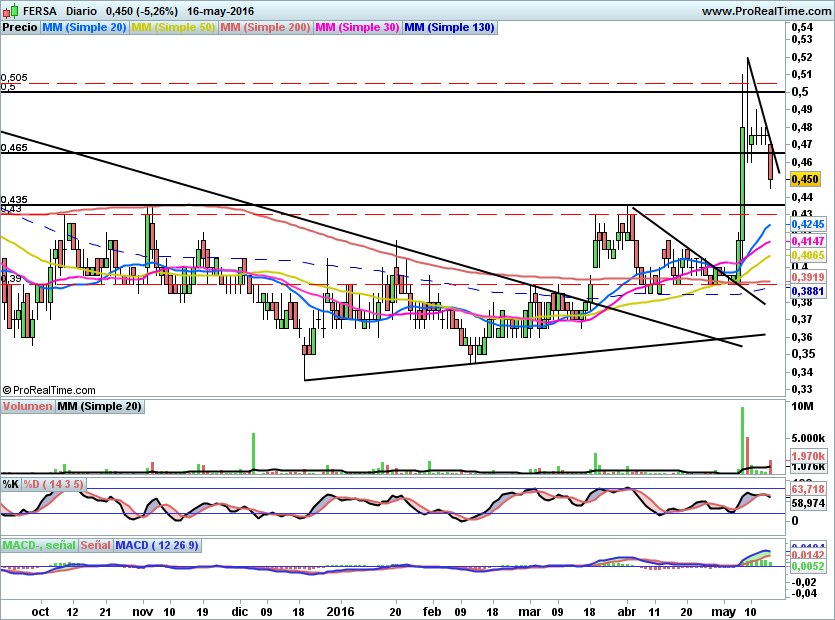The width and height of the screenshot is (835, 620).
Task: Select the MM (Simple 20) indicator label
Action: (84, 28)
